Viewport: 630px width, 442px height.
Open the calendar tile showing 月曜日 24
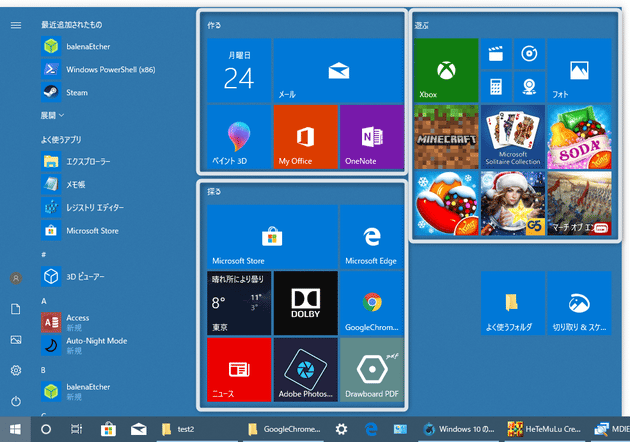pos(239,70)
